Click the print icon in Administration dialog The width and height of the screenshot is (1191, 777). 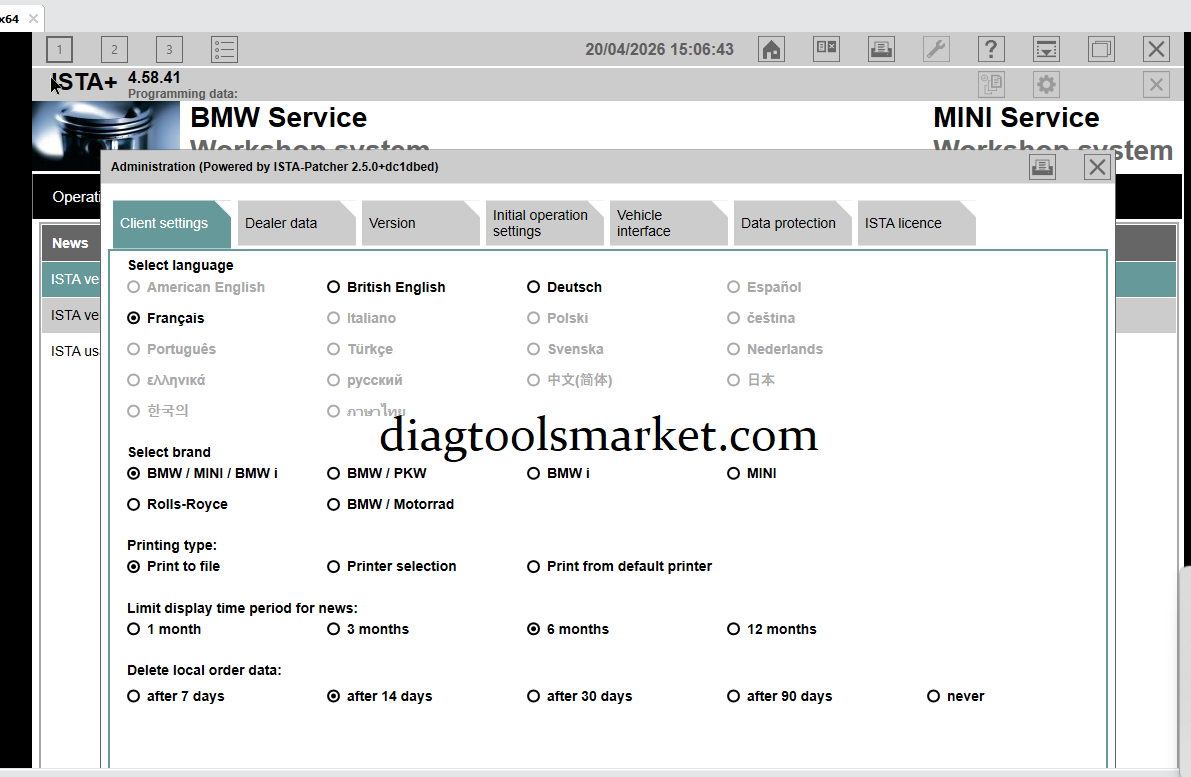click(x=1042, y=167)
